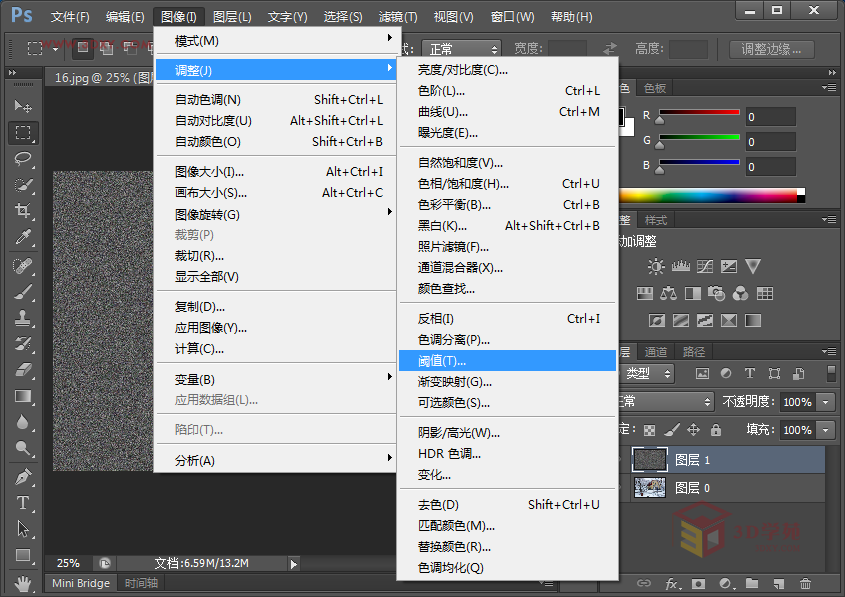
Task: Expand the layer filter type (类型) dropdown
Action: [x=648, y=373]
